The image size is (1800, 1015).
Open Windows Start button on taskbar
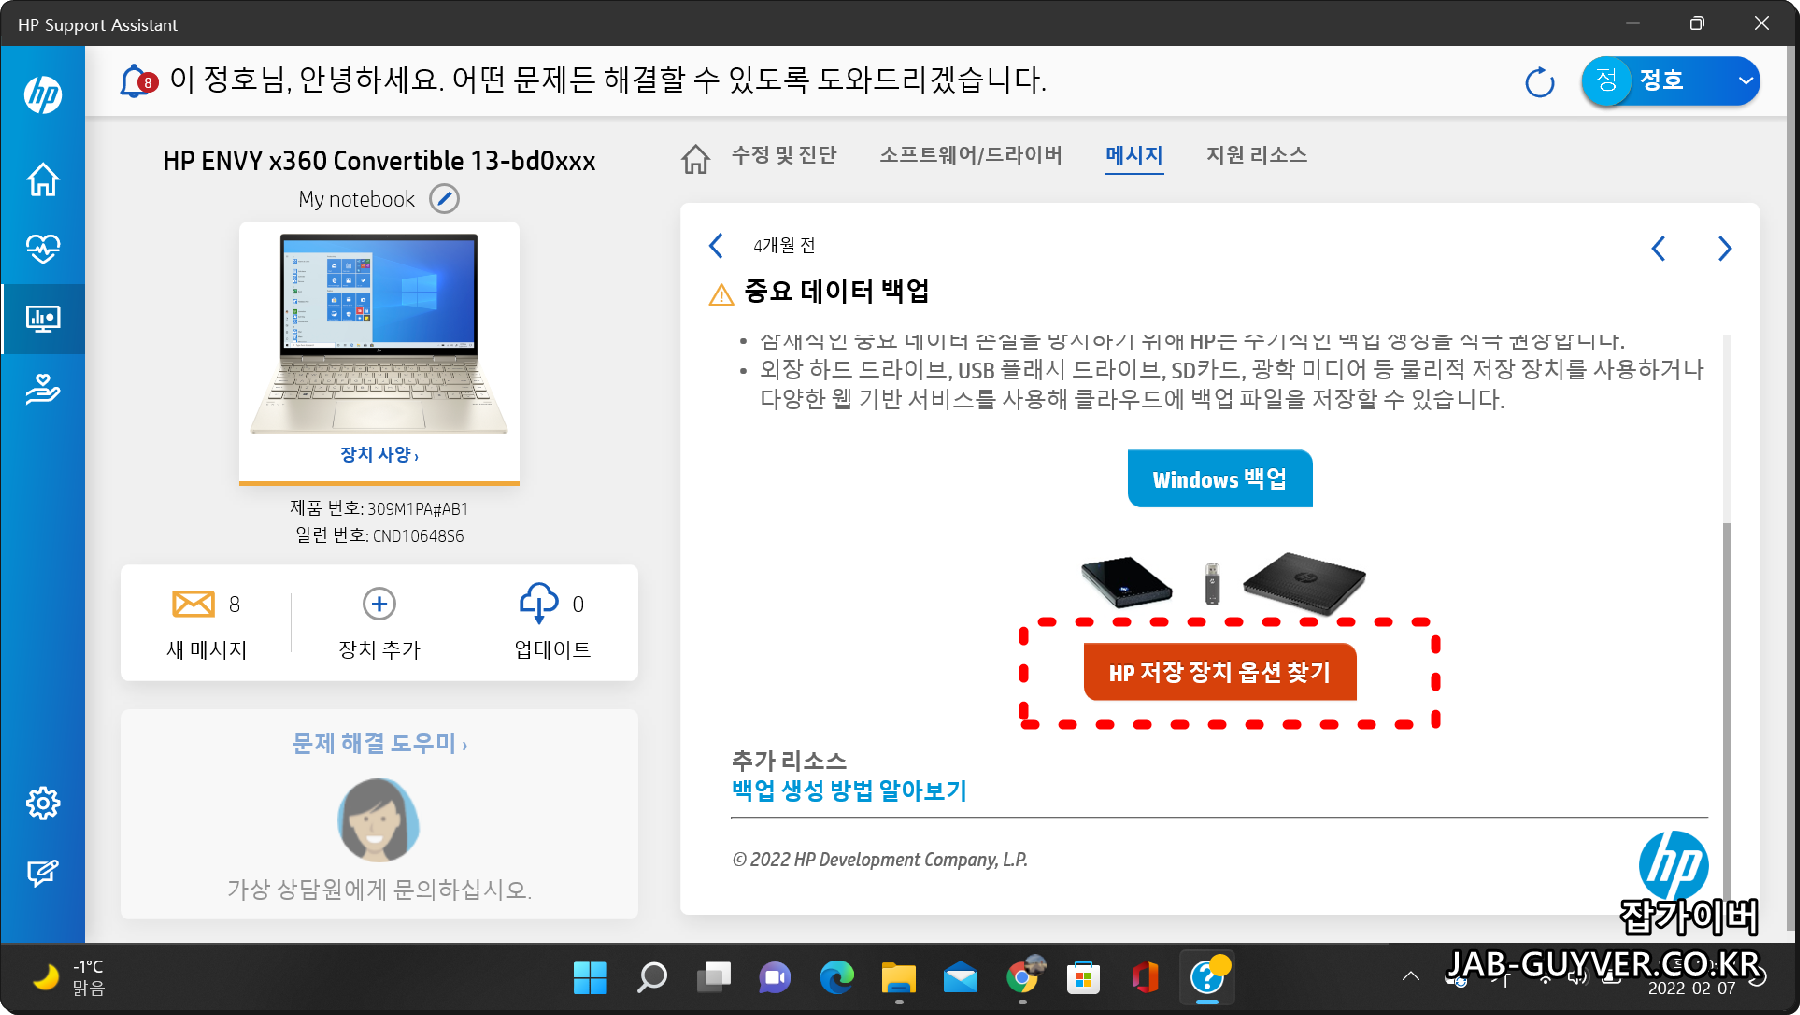pos(590,977)
